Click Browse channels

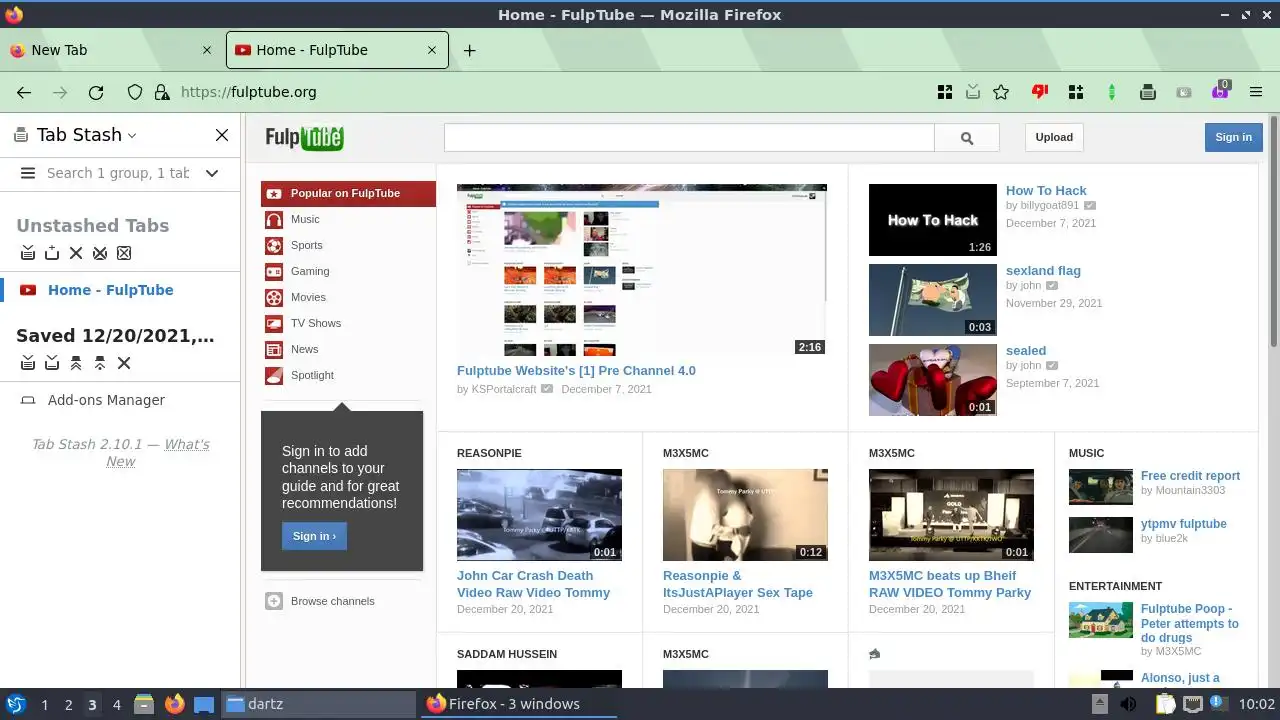[x=332, y=601]
